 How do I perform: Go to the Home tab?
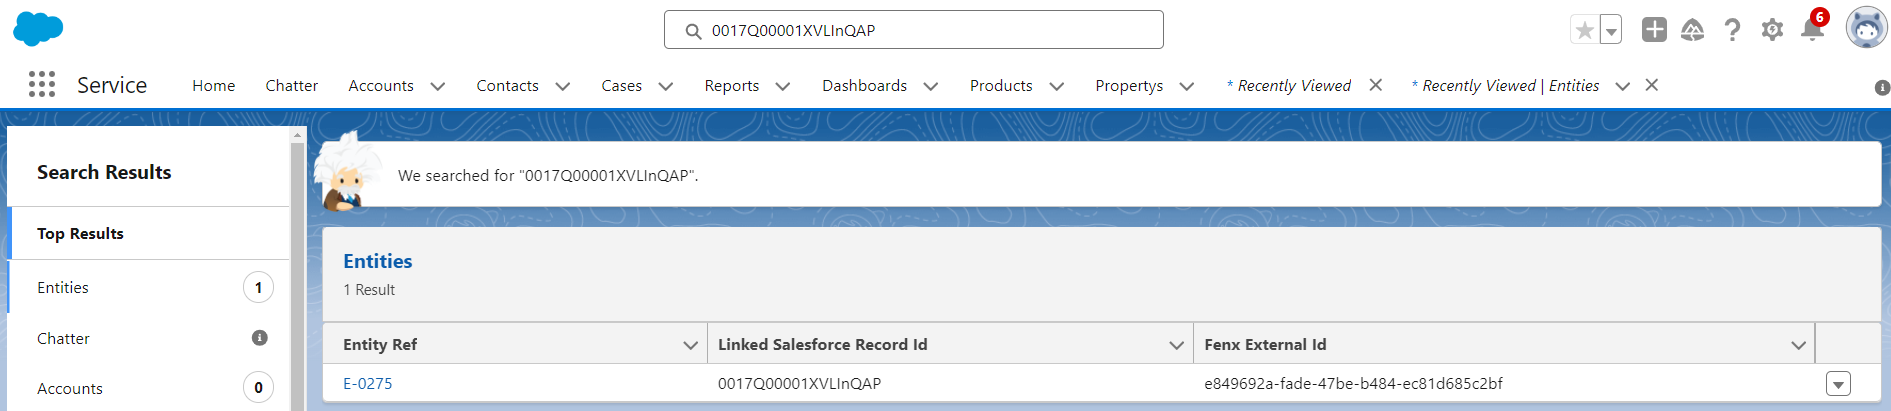[214, 86]
